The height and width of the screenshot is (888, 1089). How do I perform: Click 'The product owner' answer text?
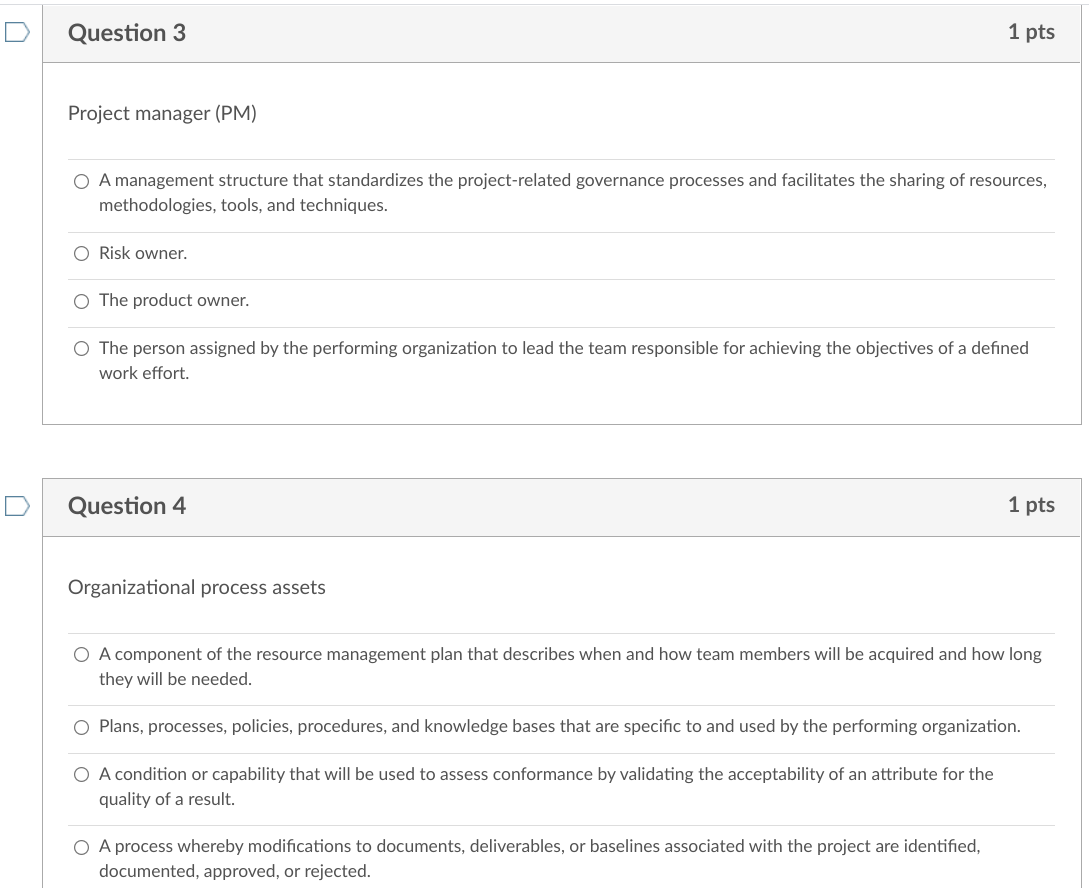point(173,300)
